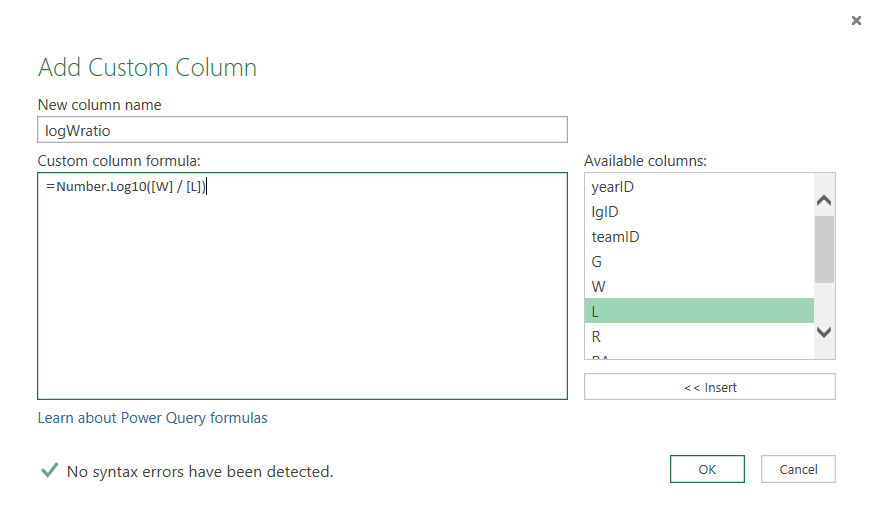Click the columns list scrollbar thumb

(824, 249)
